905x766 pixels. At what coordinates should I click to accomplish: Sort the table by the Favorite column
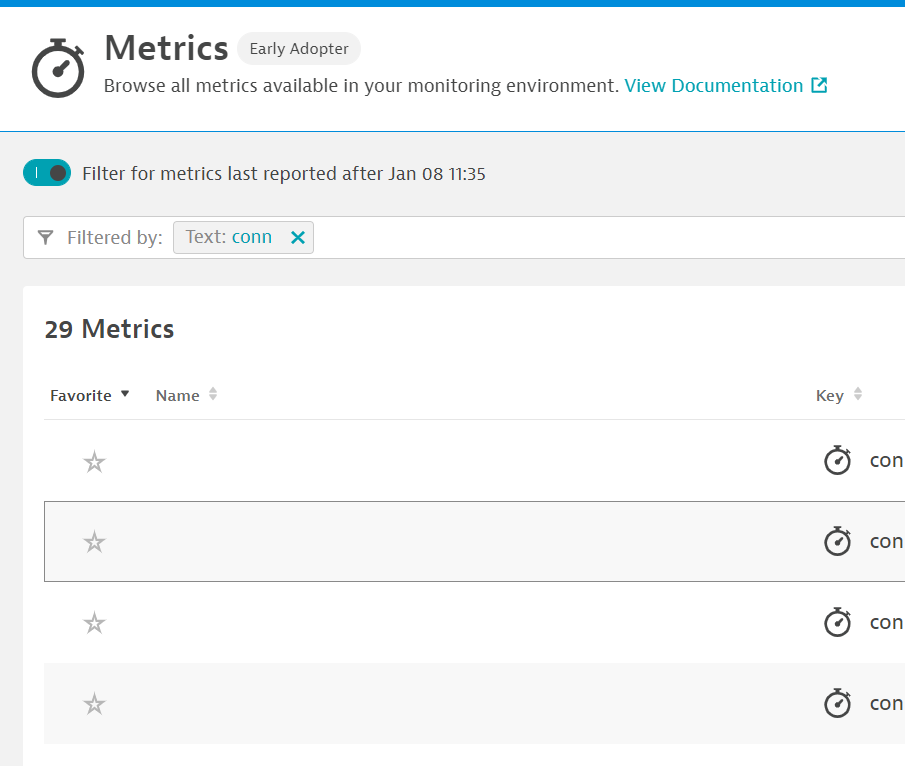(x=90, y=396)
